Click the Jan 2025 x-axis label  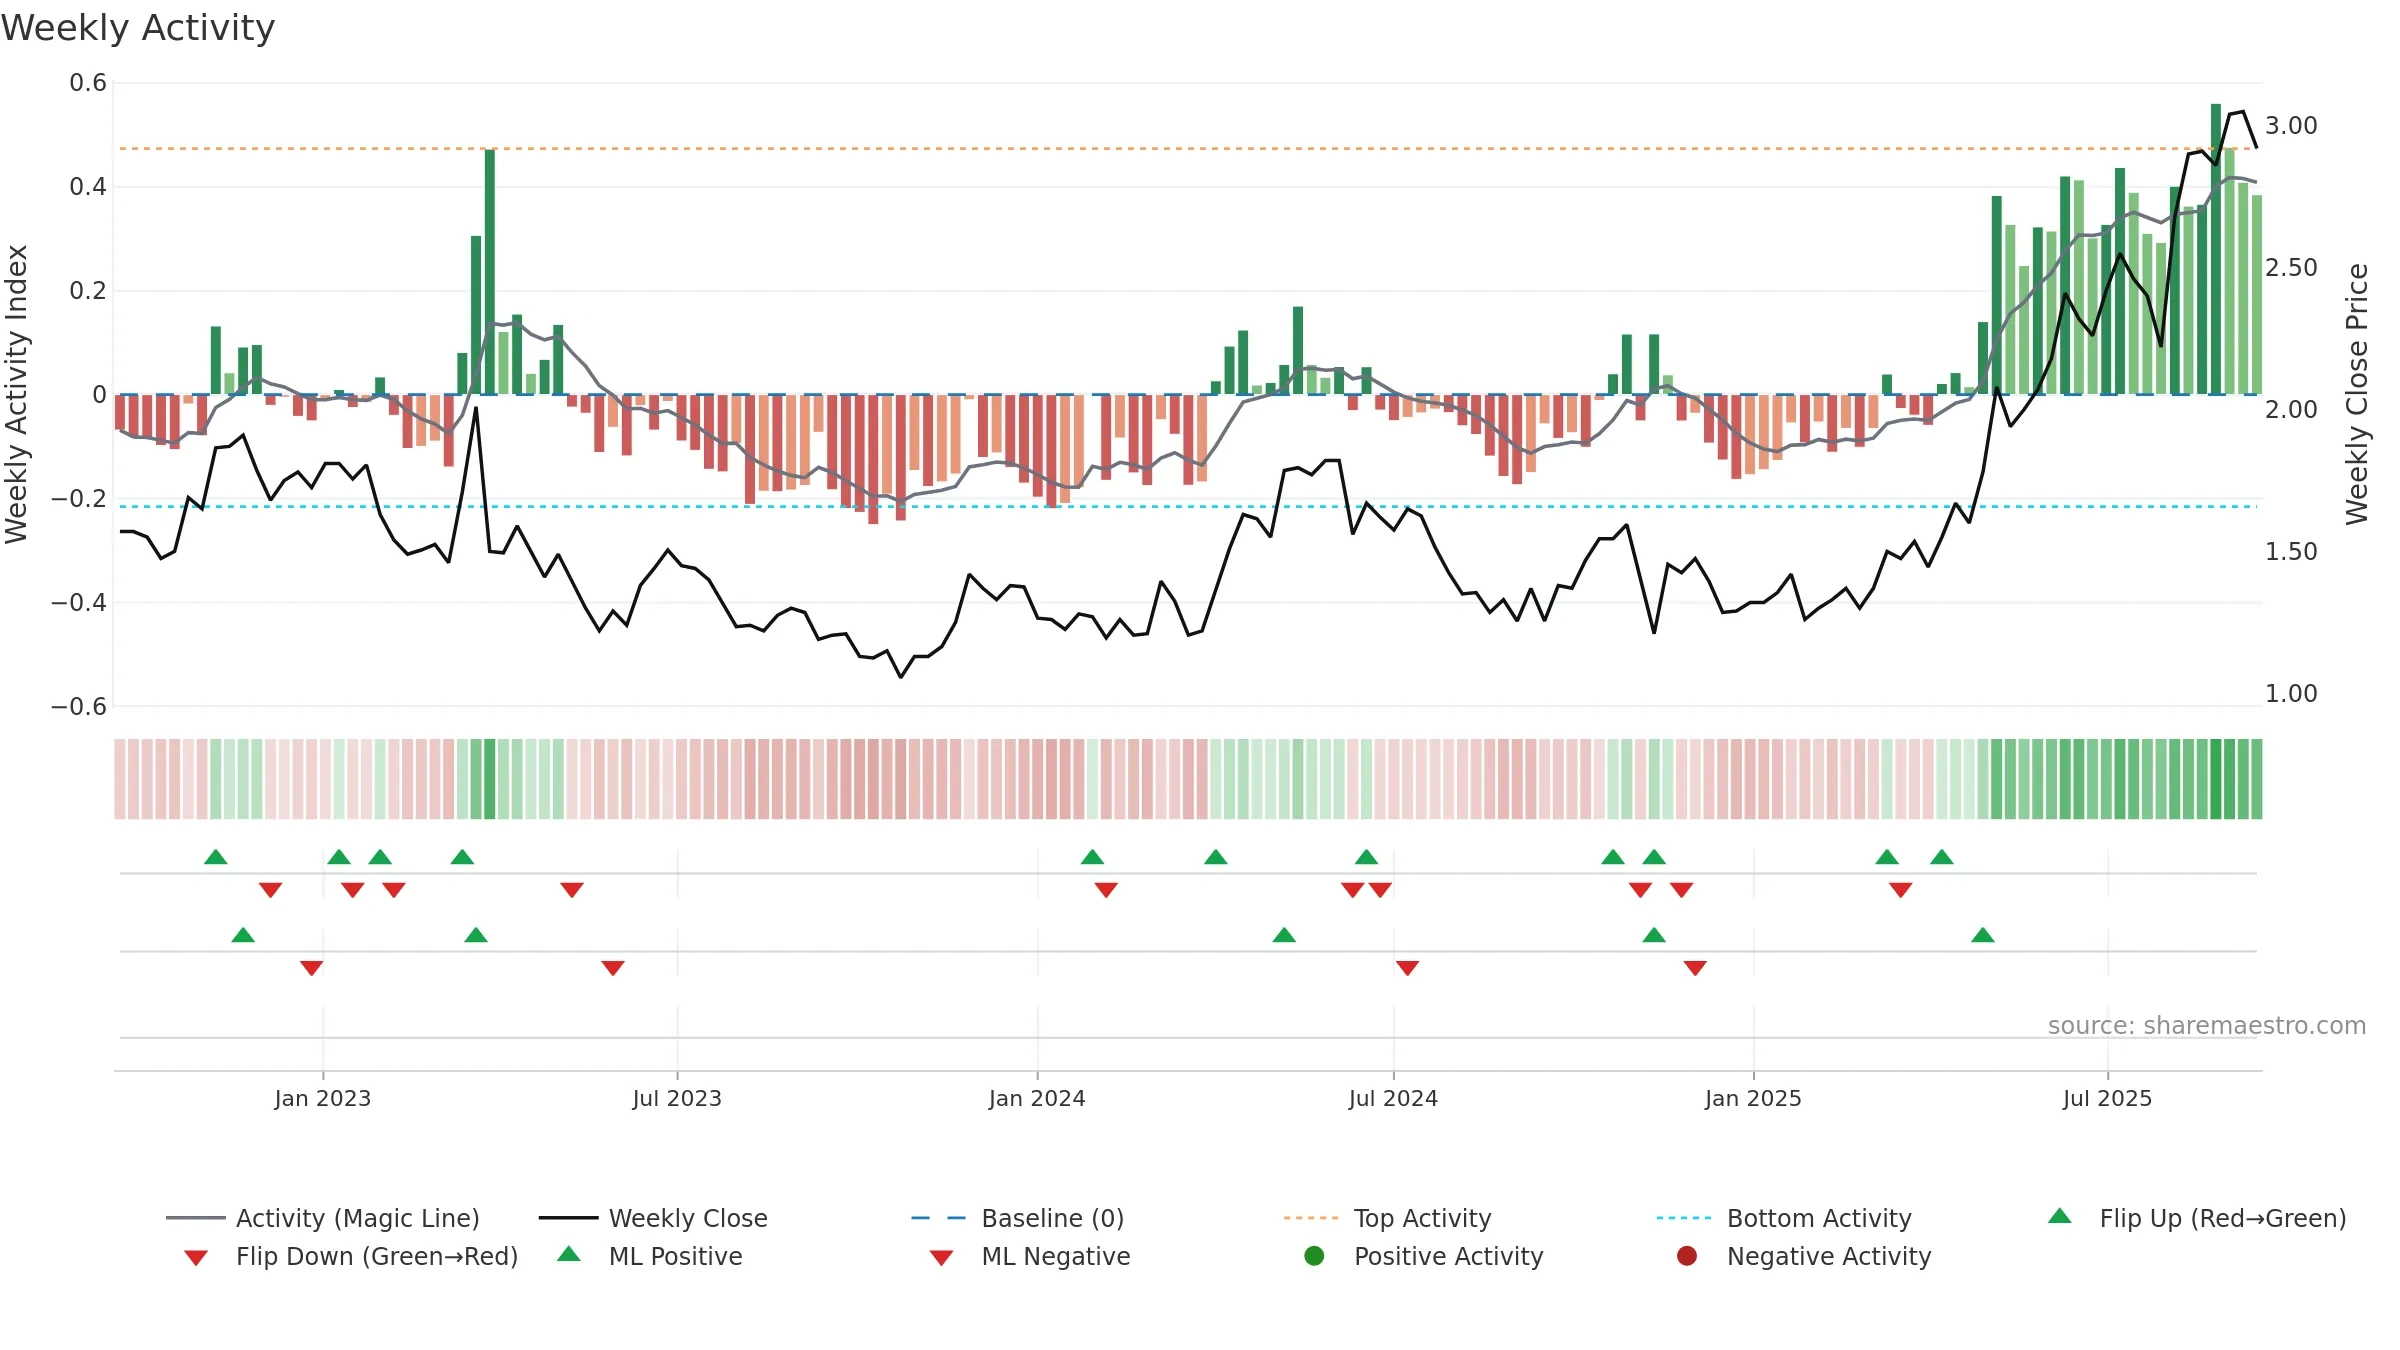coord(1753,1098)
